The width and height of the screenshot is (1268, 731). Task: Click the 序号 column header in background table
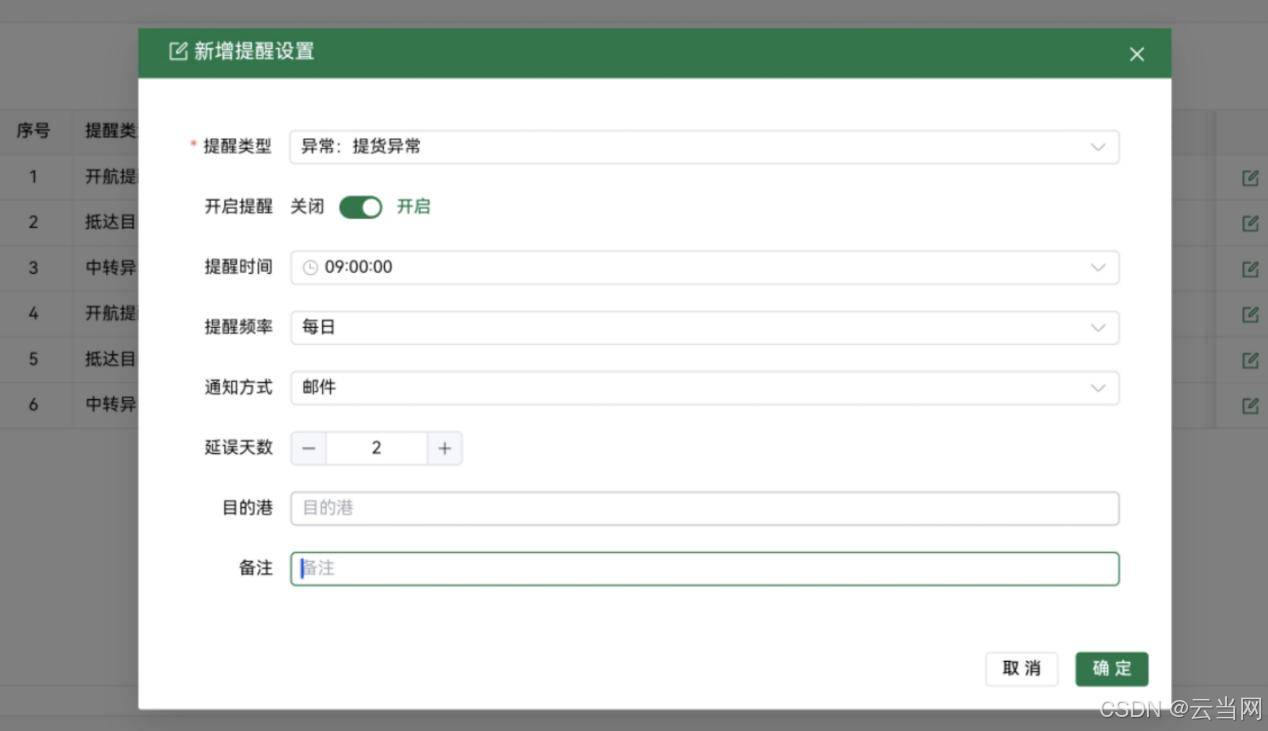[33, 131]
